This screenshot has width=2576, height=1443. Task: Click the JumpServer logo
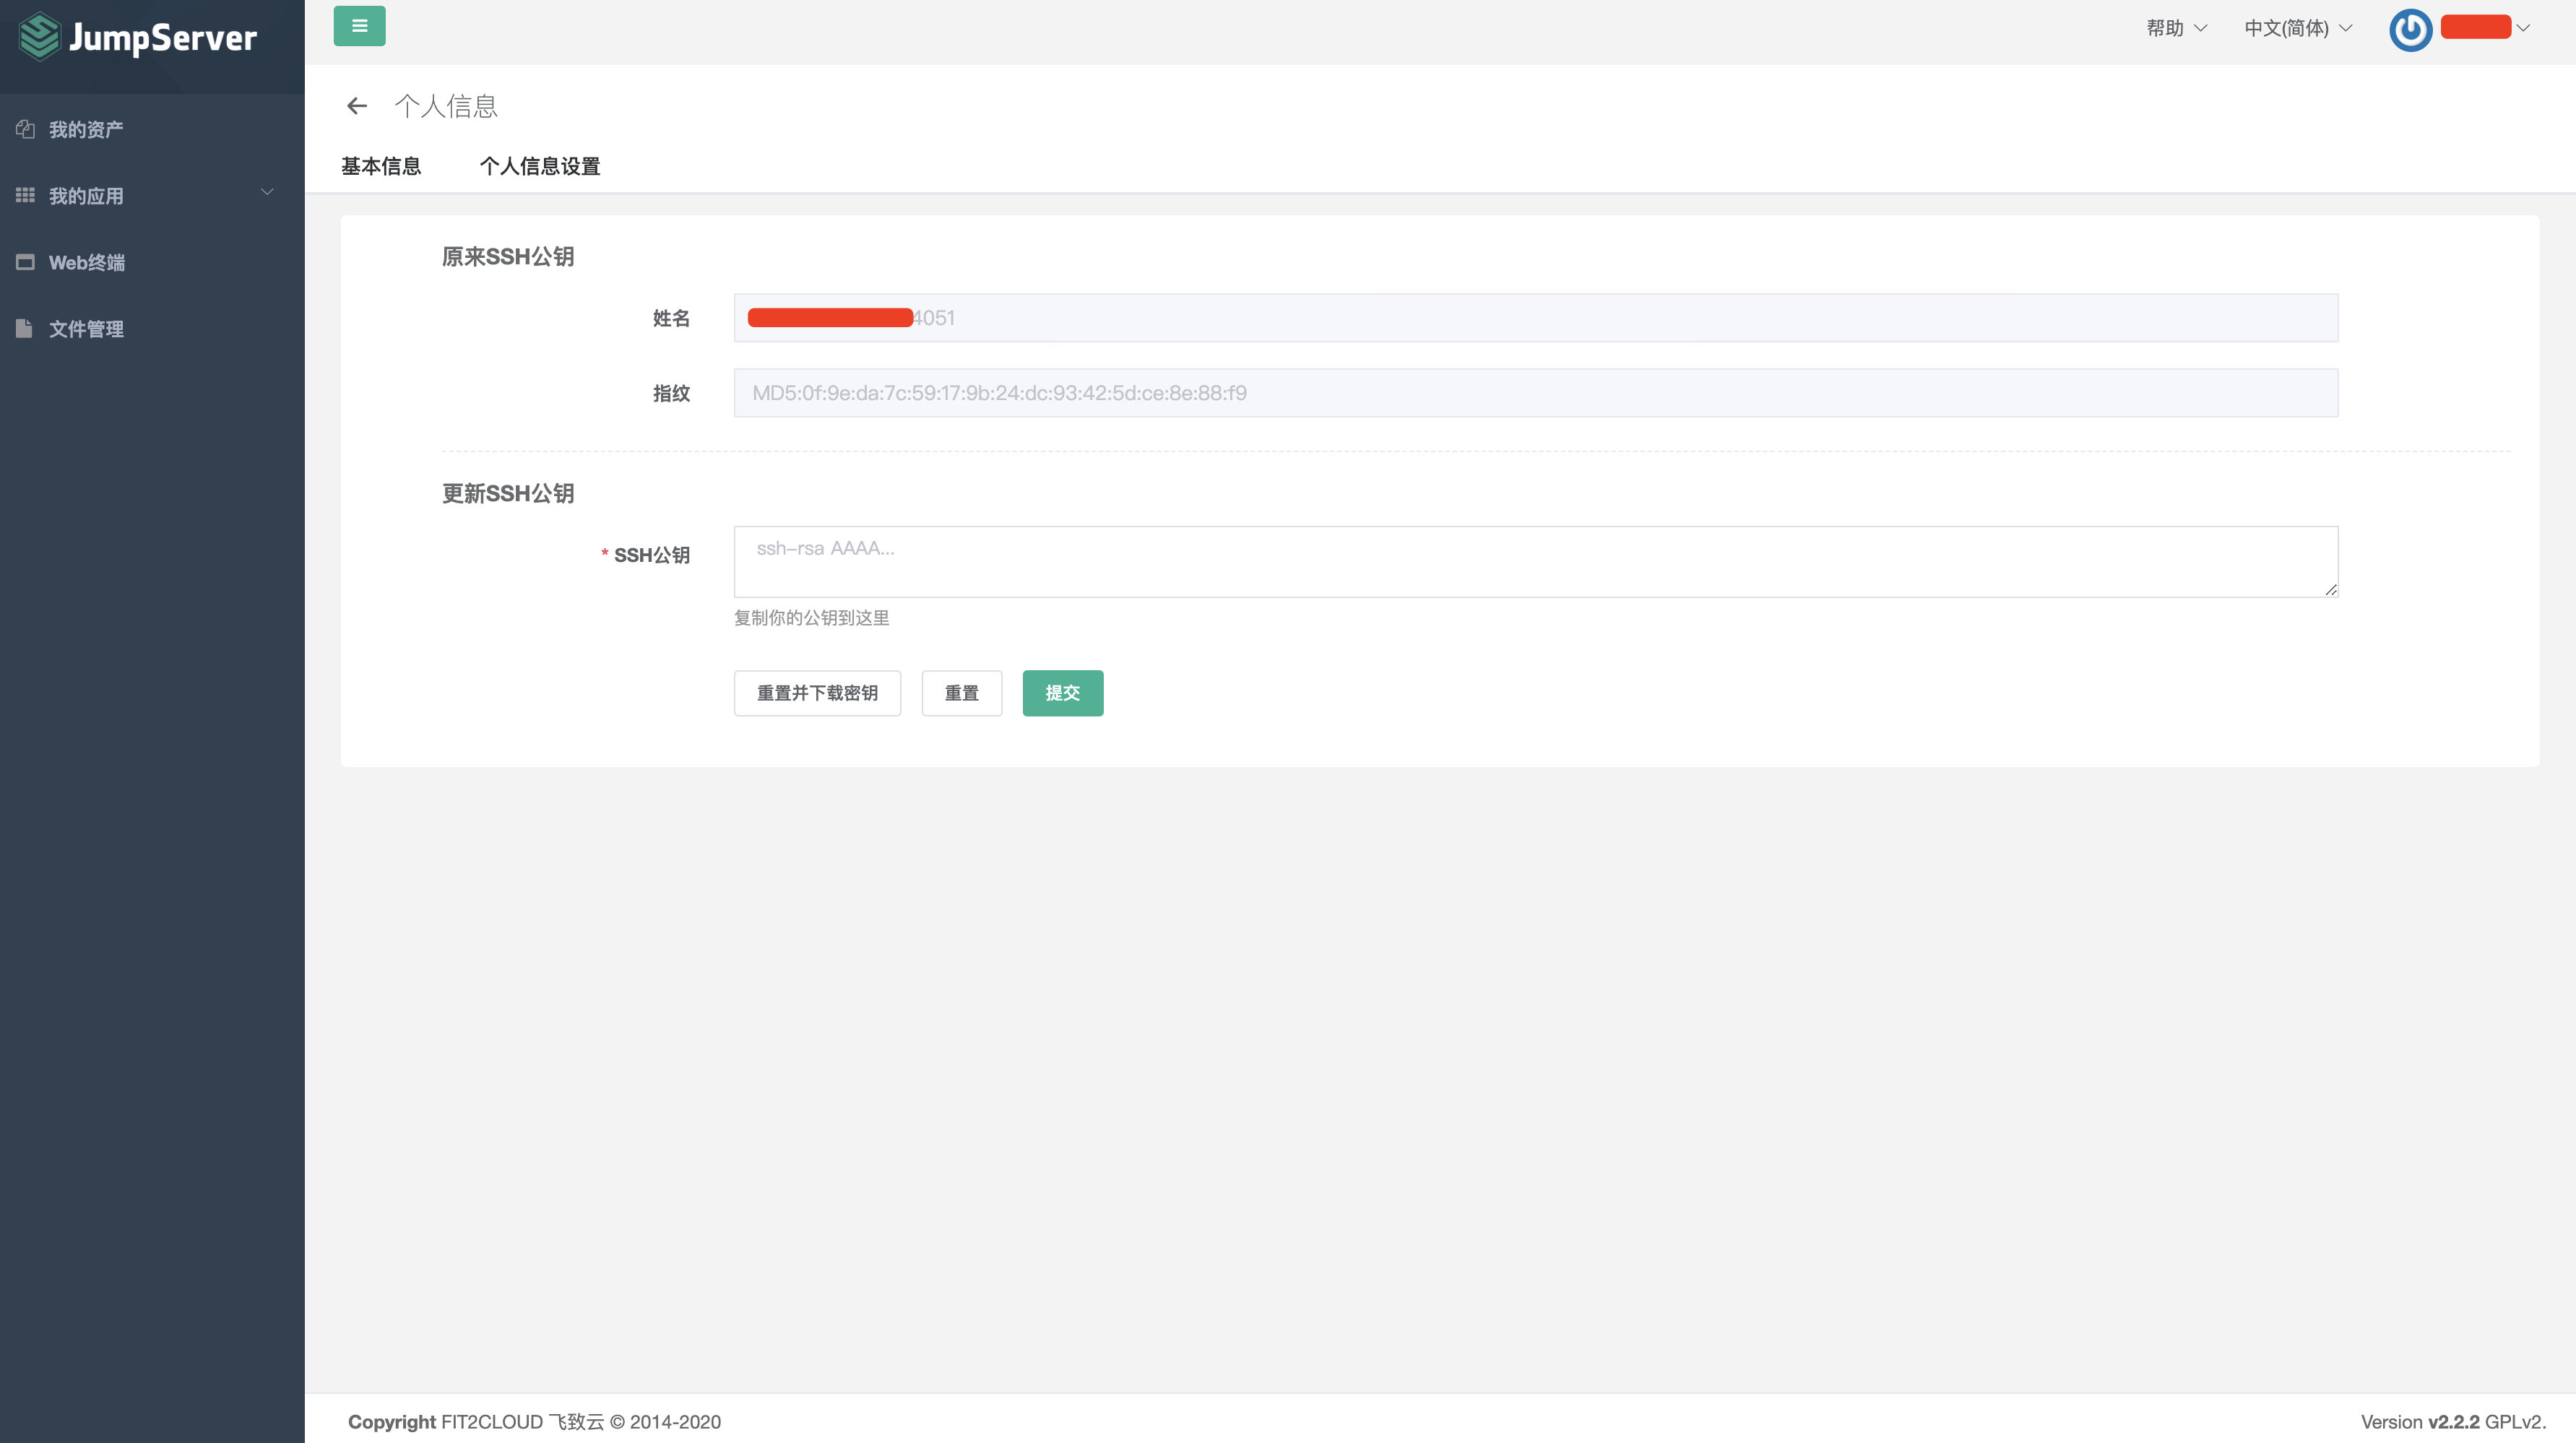[x=137, y=38]
